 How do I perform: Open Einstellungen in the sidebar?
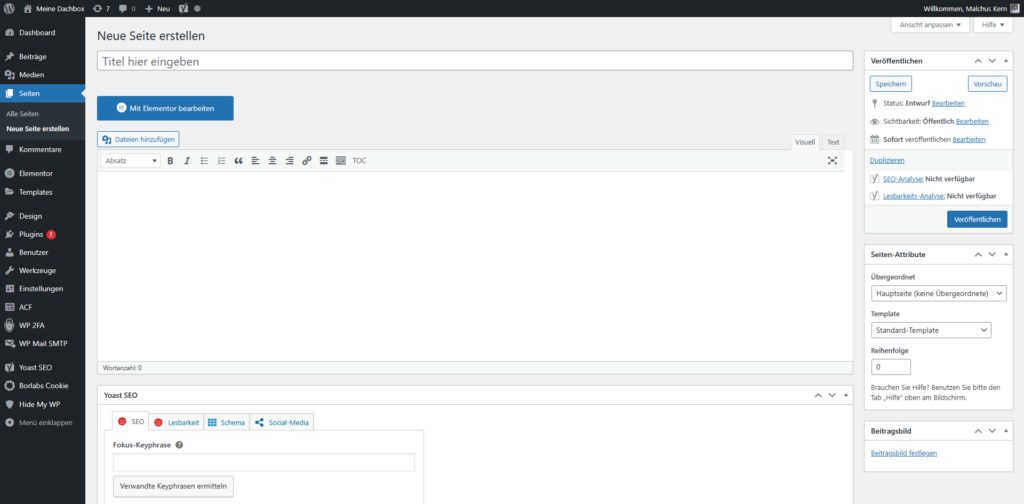[x=42, y=288]
